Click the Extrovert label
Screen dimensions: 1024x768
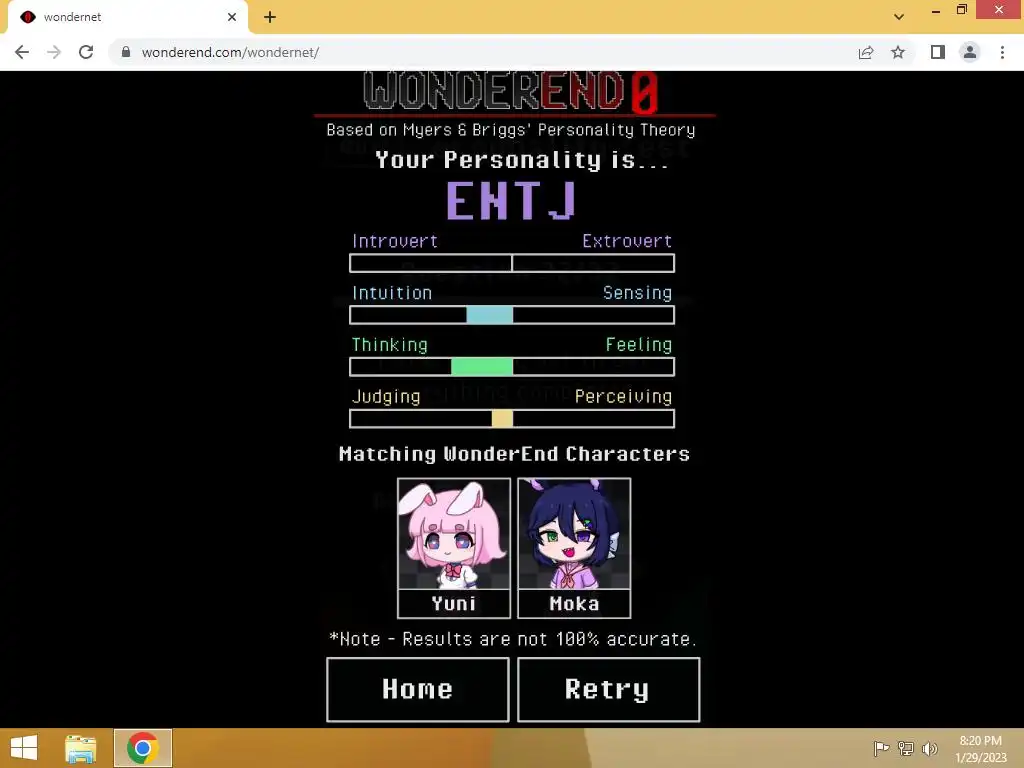[627, 241]
